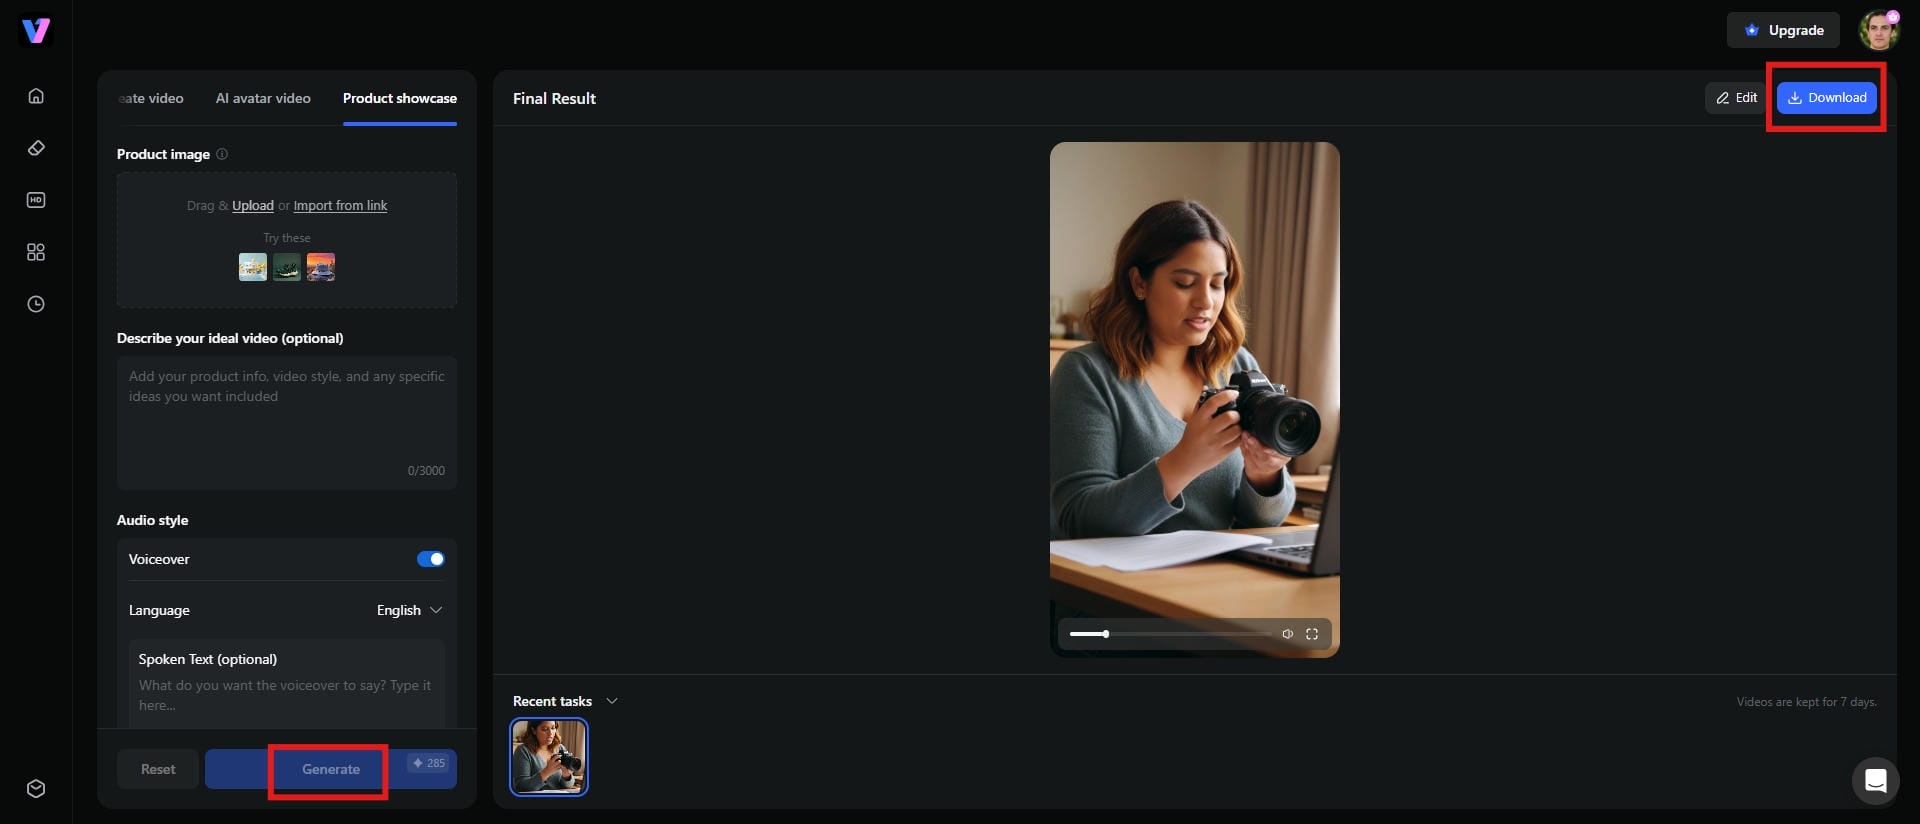This screenshot has width=1920, height=824.
Task: Open the HD enhancer sidebar icon
Action: click(36, 200)
